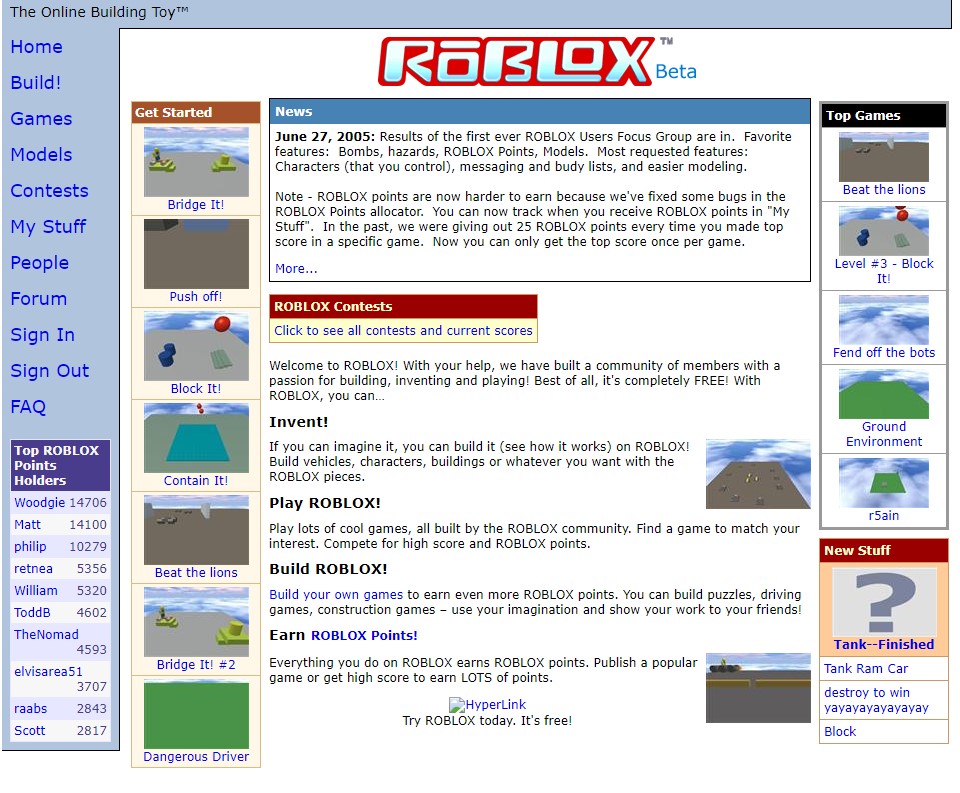Click the Invent! section preview image
The image size is (960, 793).
pyautogui.click(x=758, y=474)
